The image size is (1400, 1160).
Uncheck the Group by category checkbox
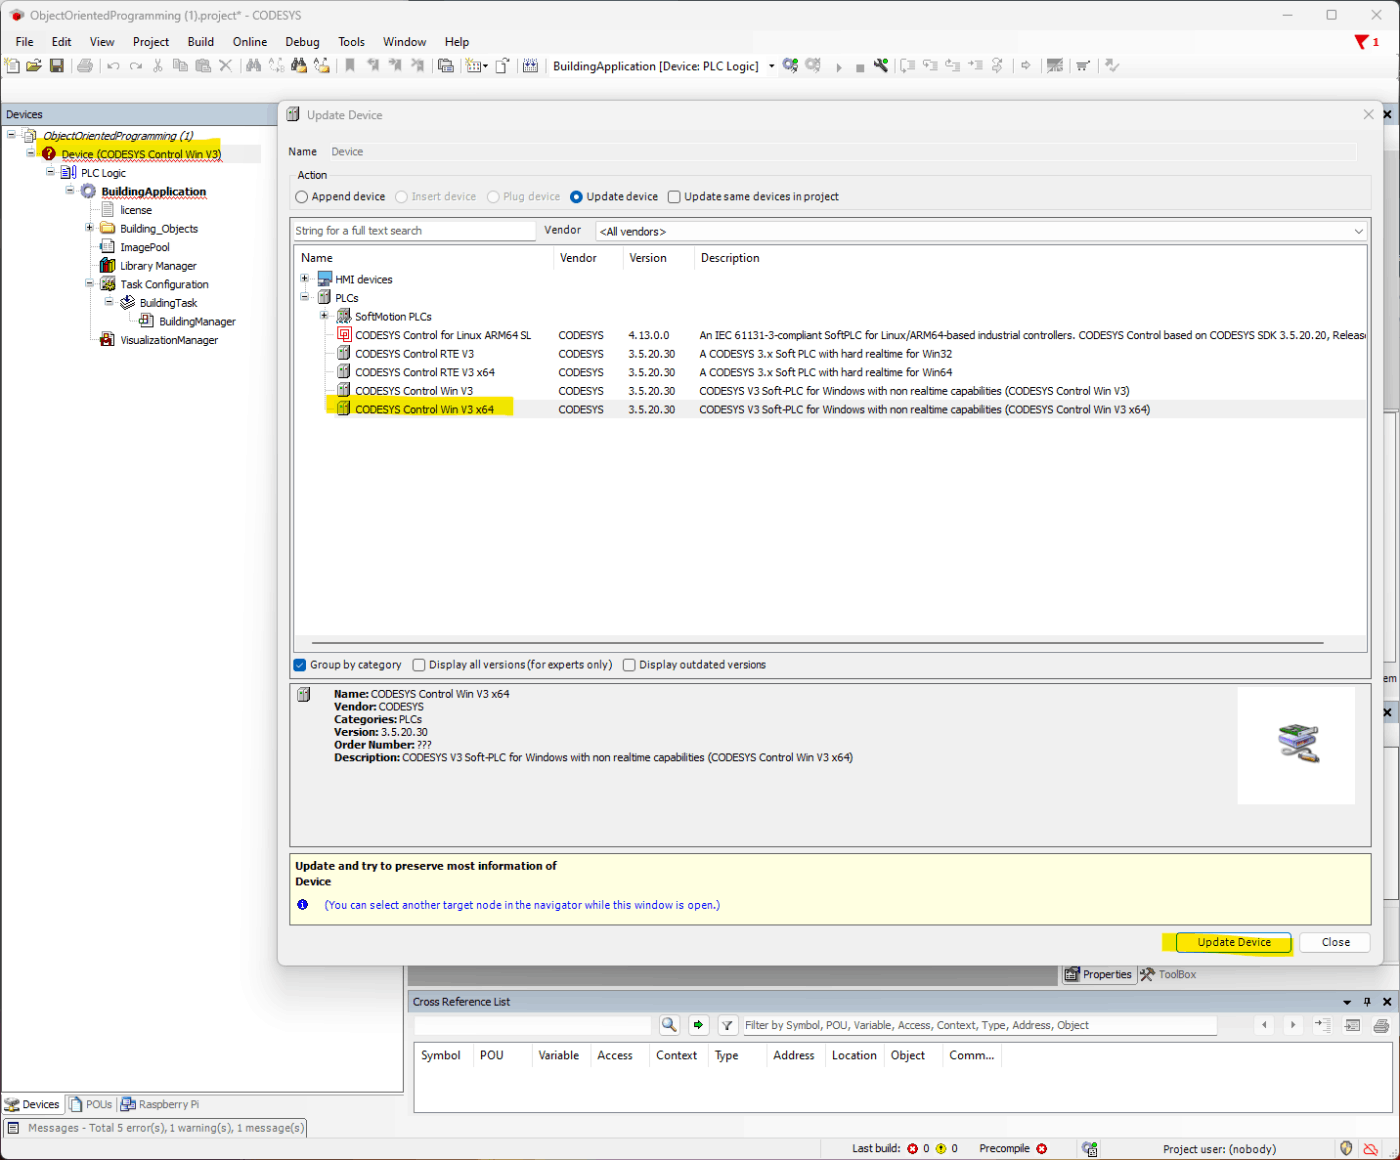coord(300,665)
